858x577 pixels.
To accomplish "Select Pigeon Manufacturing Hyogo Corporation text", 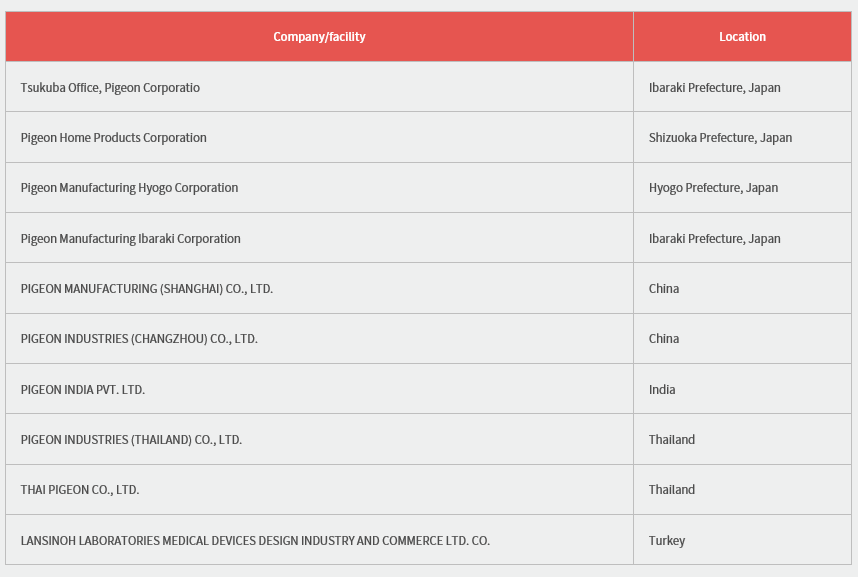I will pos(129,188).
